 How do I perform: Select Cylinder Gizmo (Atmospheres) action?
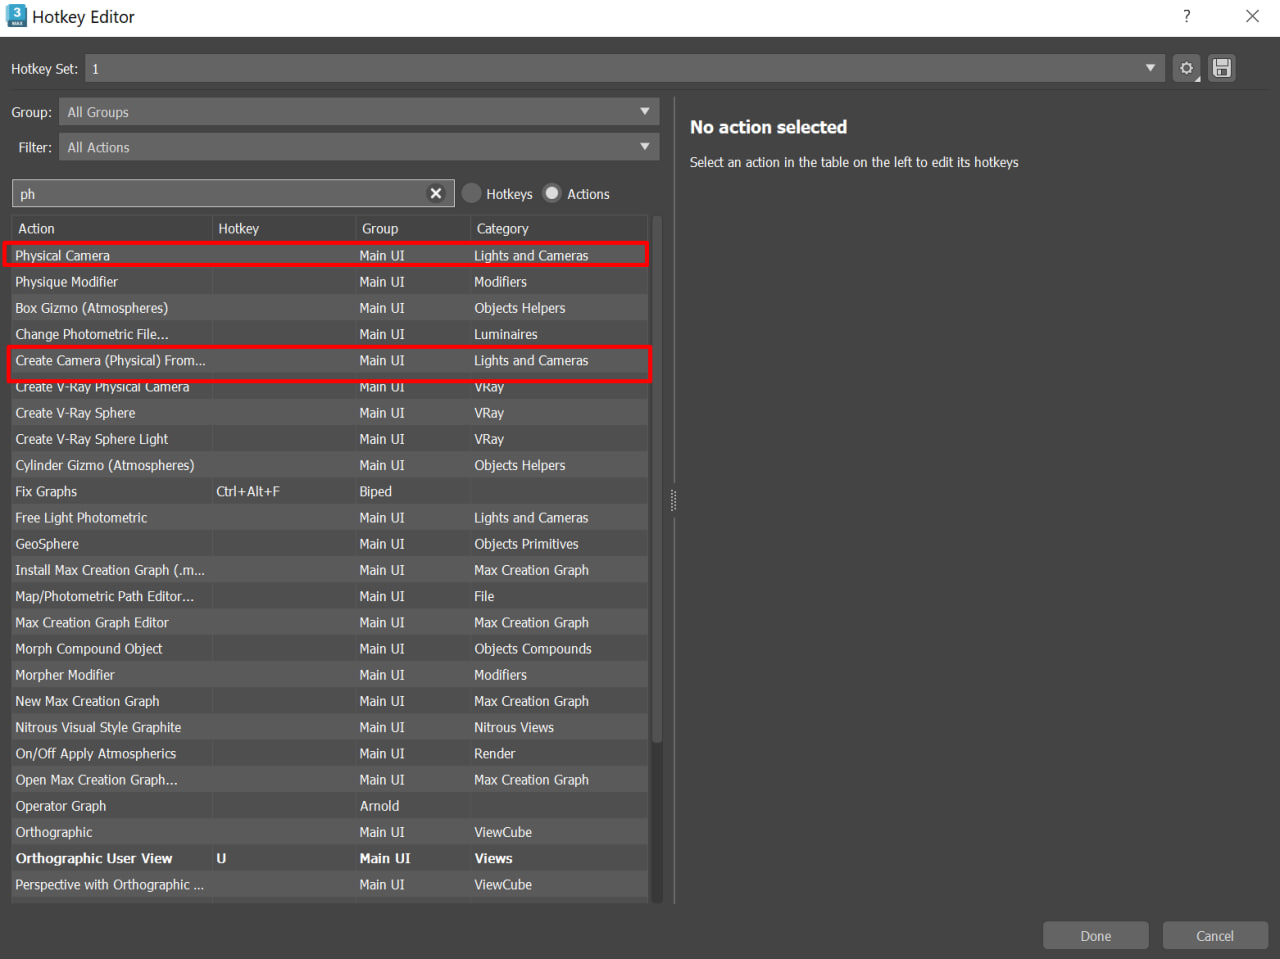329,465
